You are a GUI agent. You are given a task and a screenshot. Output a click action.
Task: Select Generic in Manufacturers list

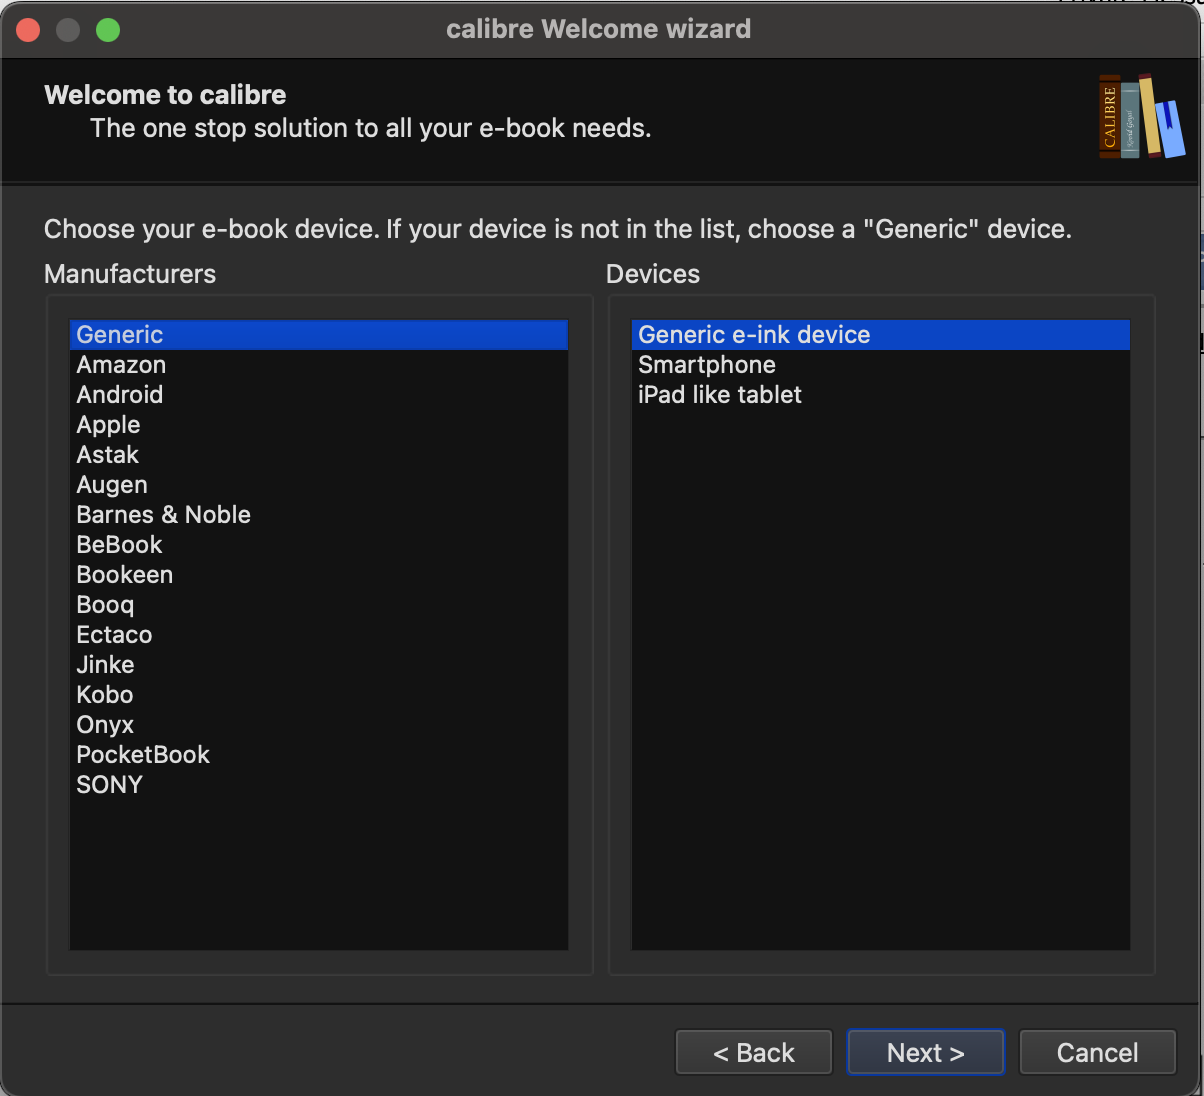[319, 335]
